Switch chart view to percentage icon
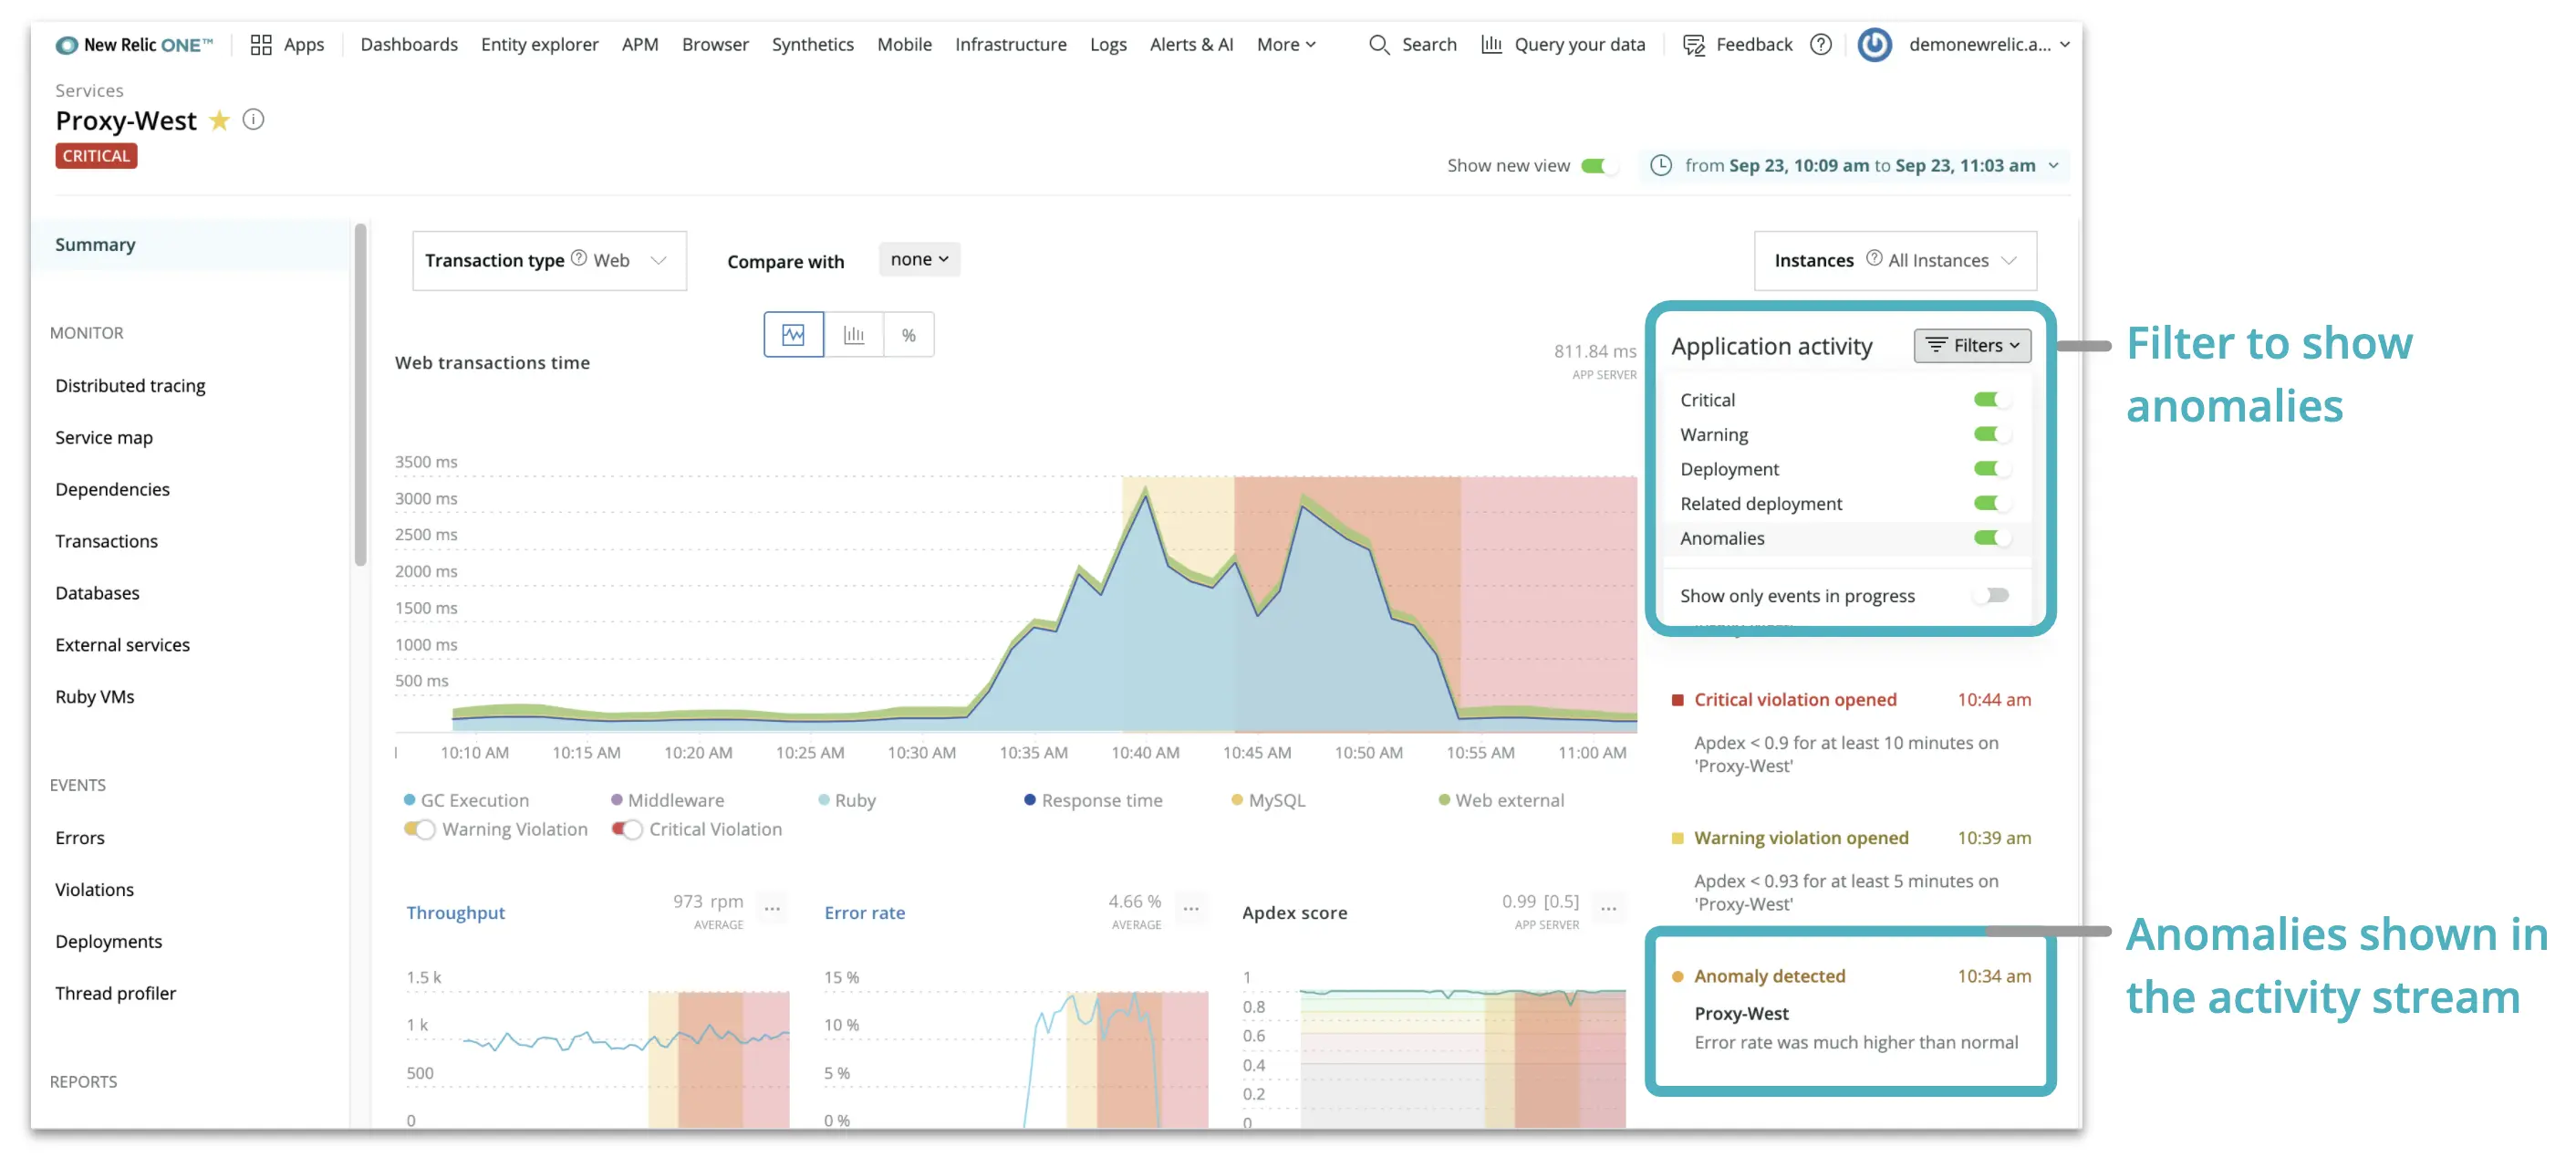 click(908, 334)
